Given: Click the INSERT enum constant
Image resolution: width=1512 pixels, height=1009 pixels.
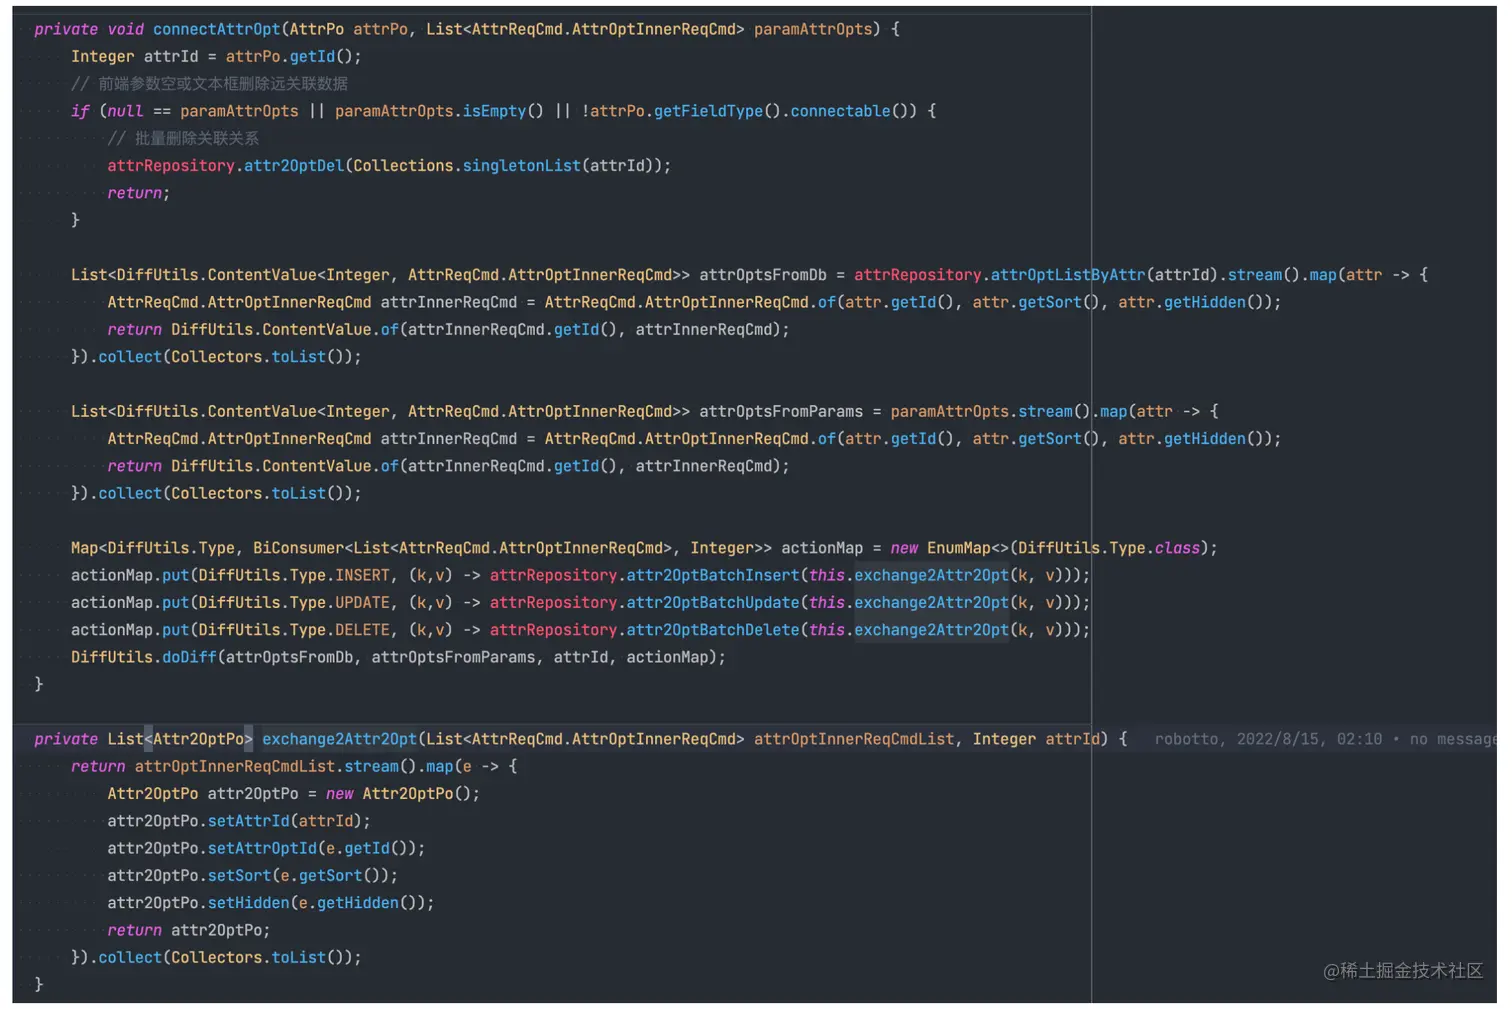Looking at the screenshot, I should [362, 576].
